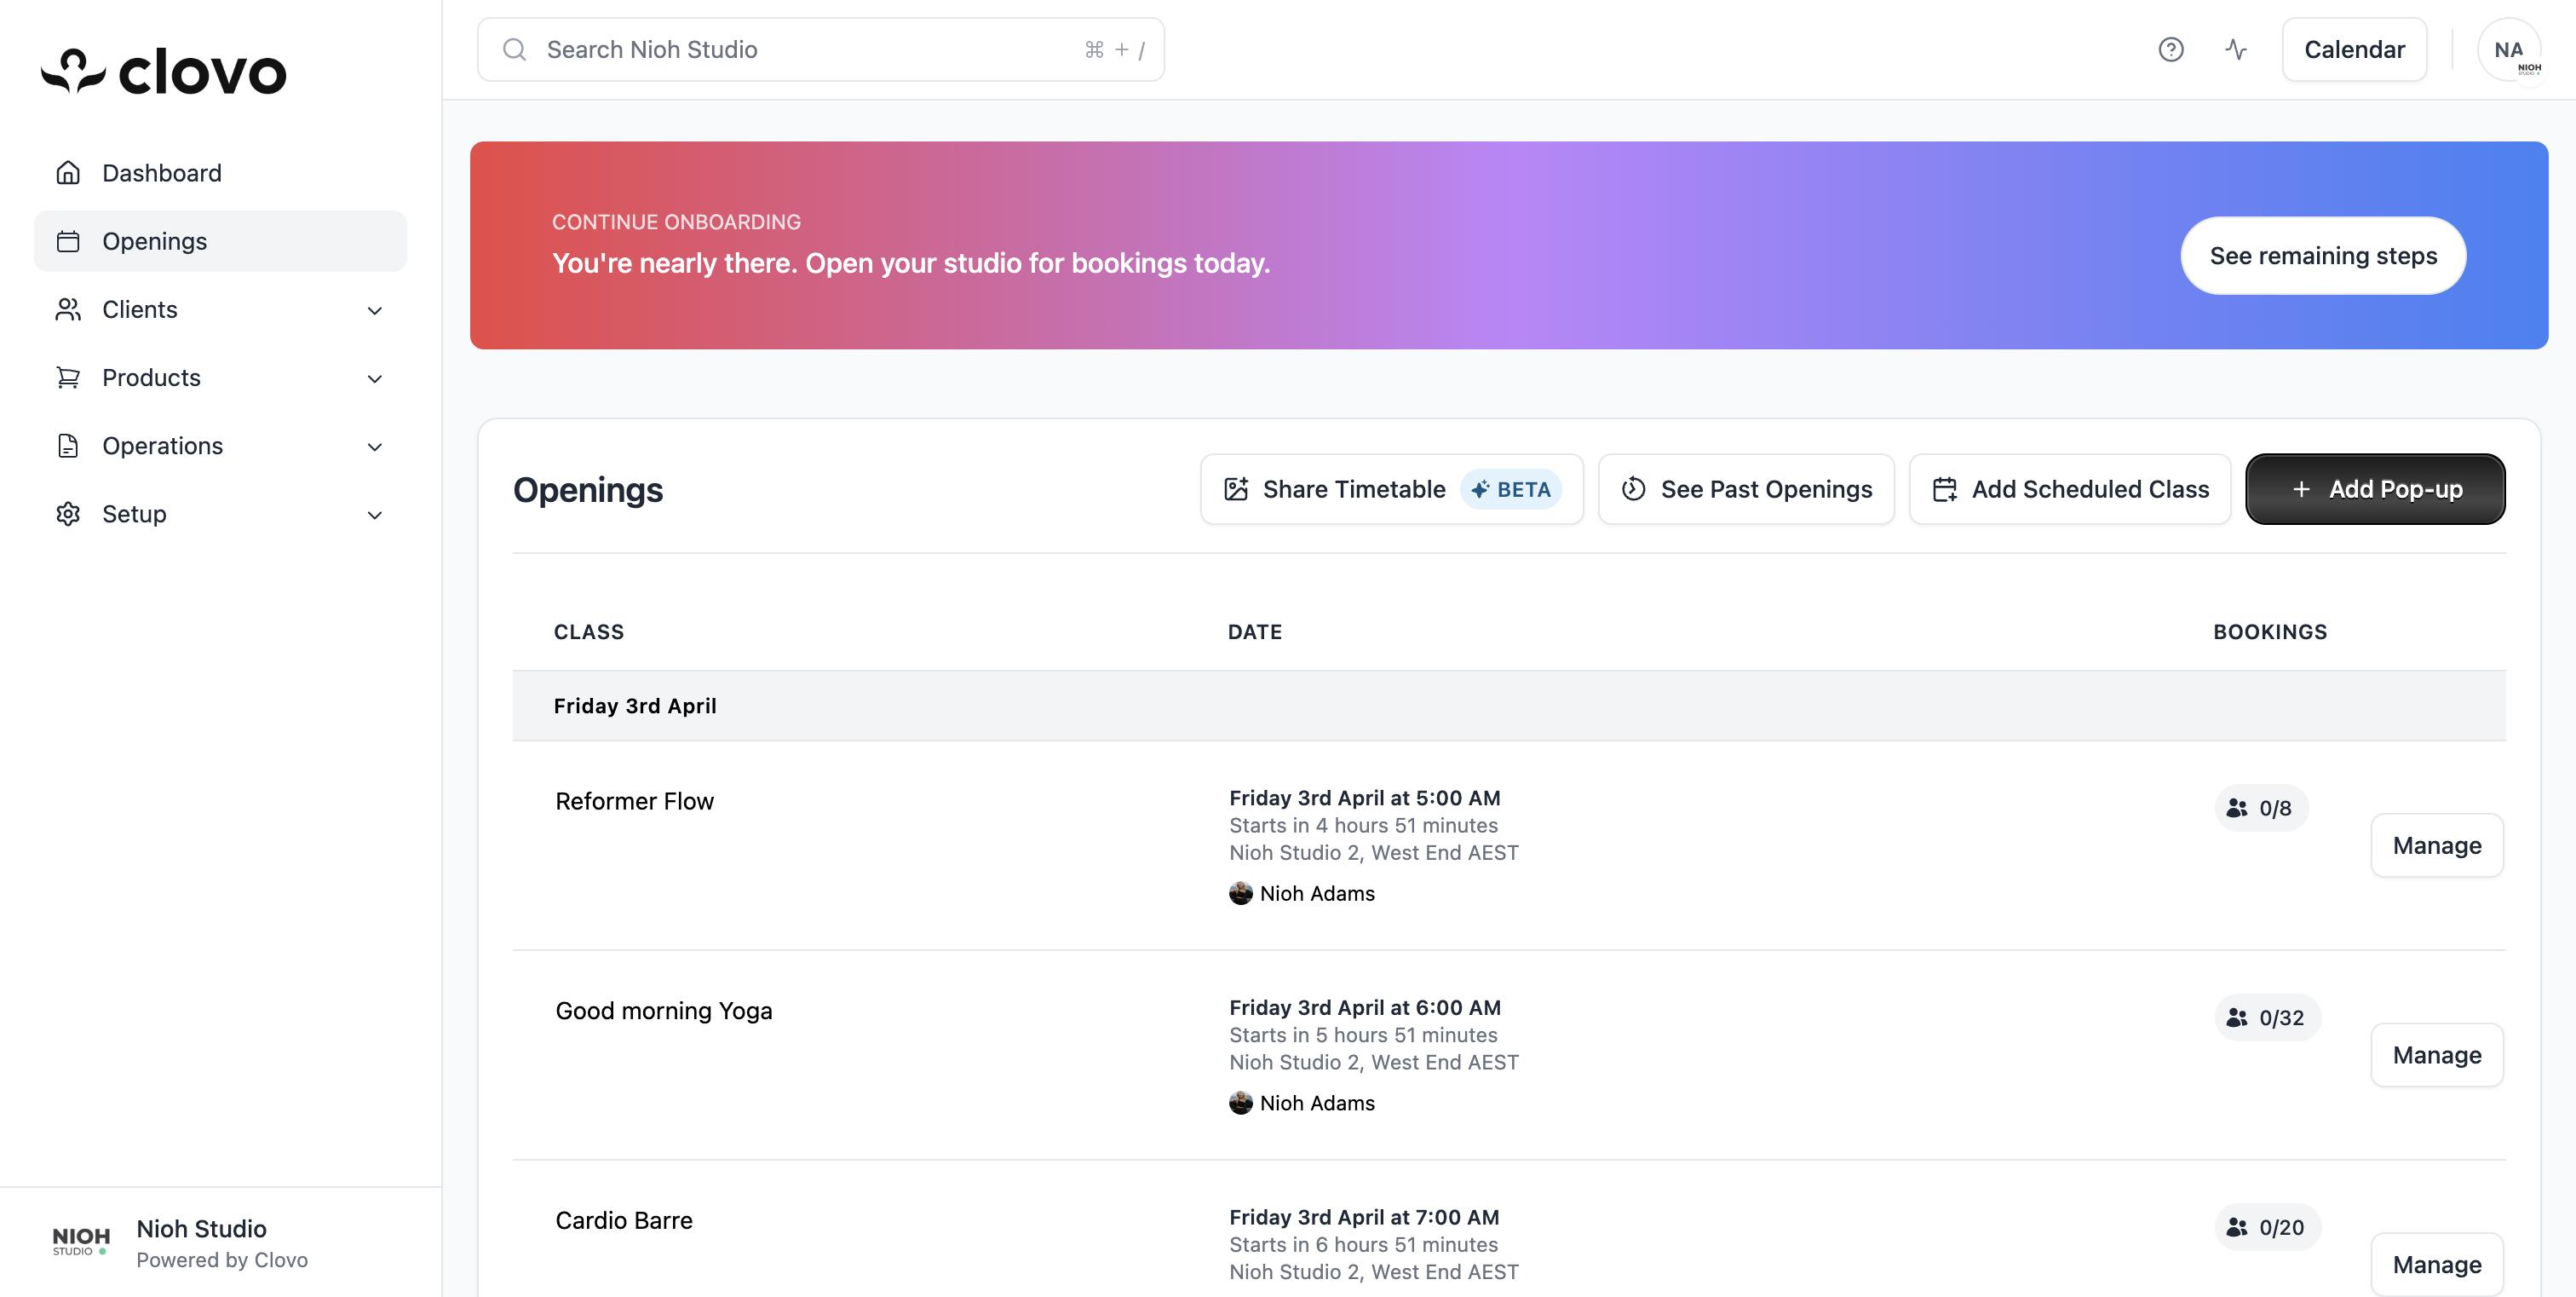Click the CLASS column header
The image size is (2576, 1297).
click(x=588, y=632)
